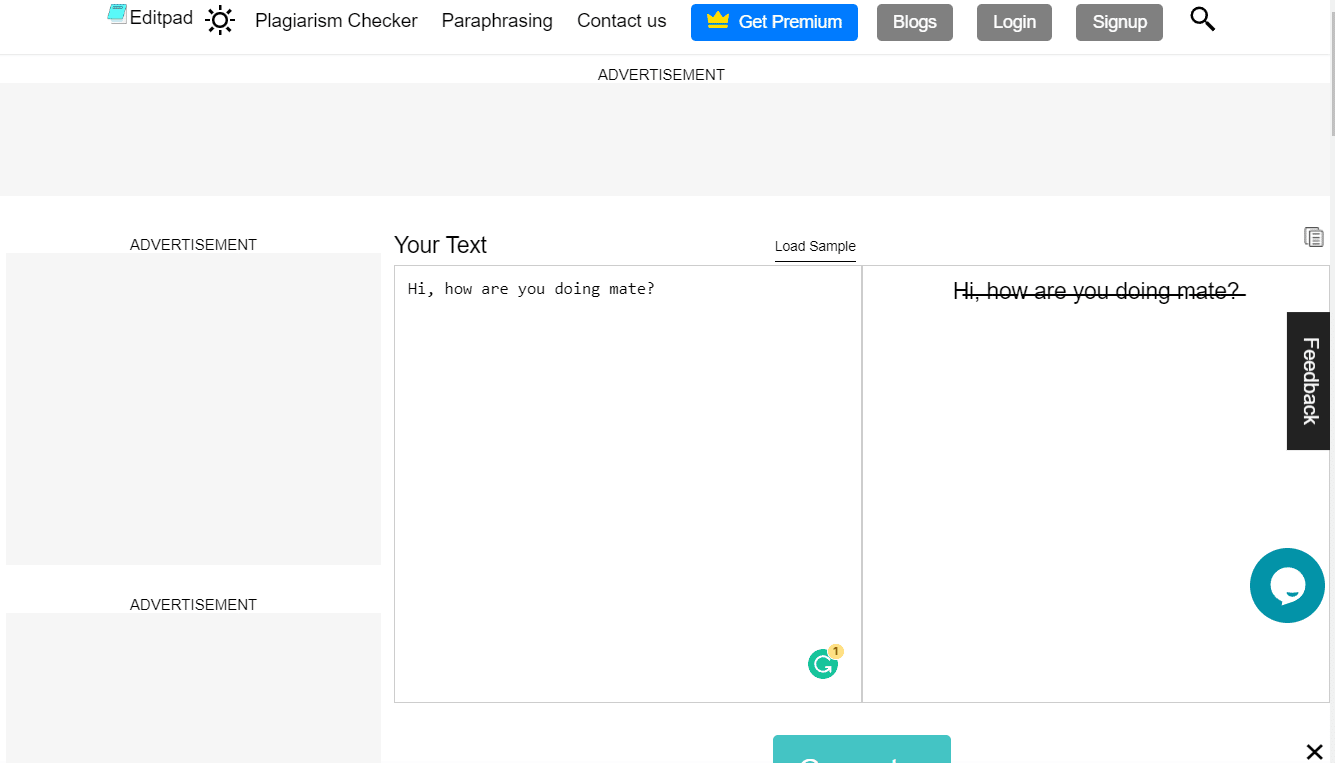Click the Grammarly icon in the text box
1335x763 pixels.
823,664
